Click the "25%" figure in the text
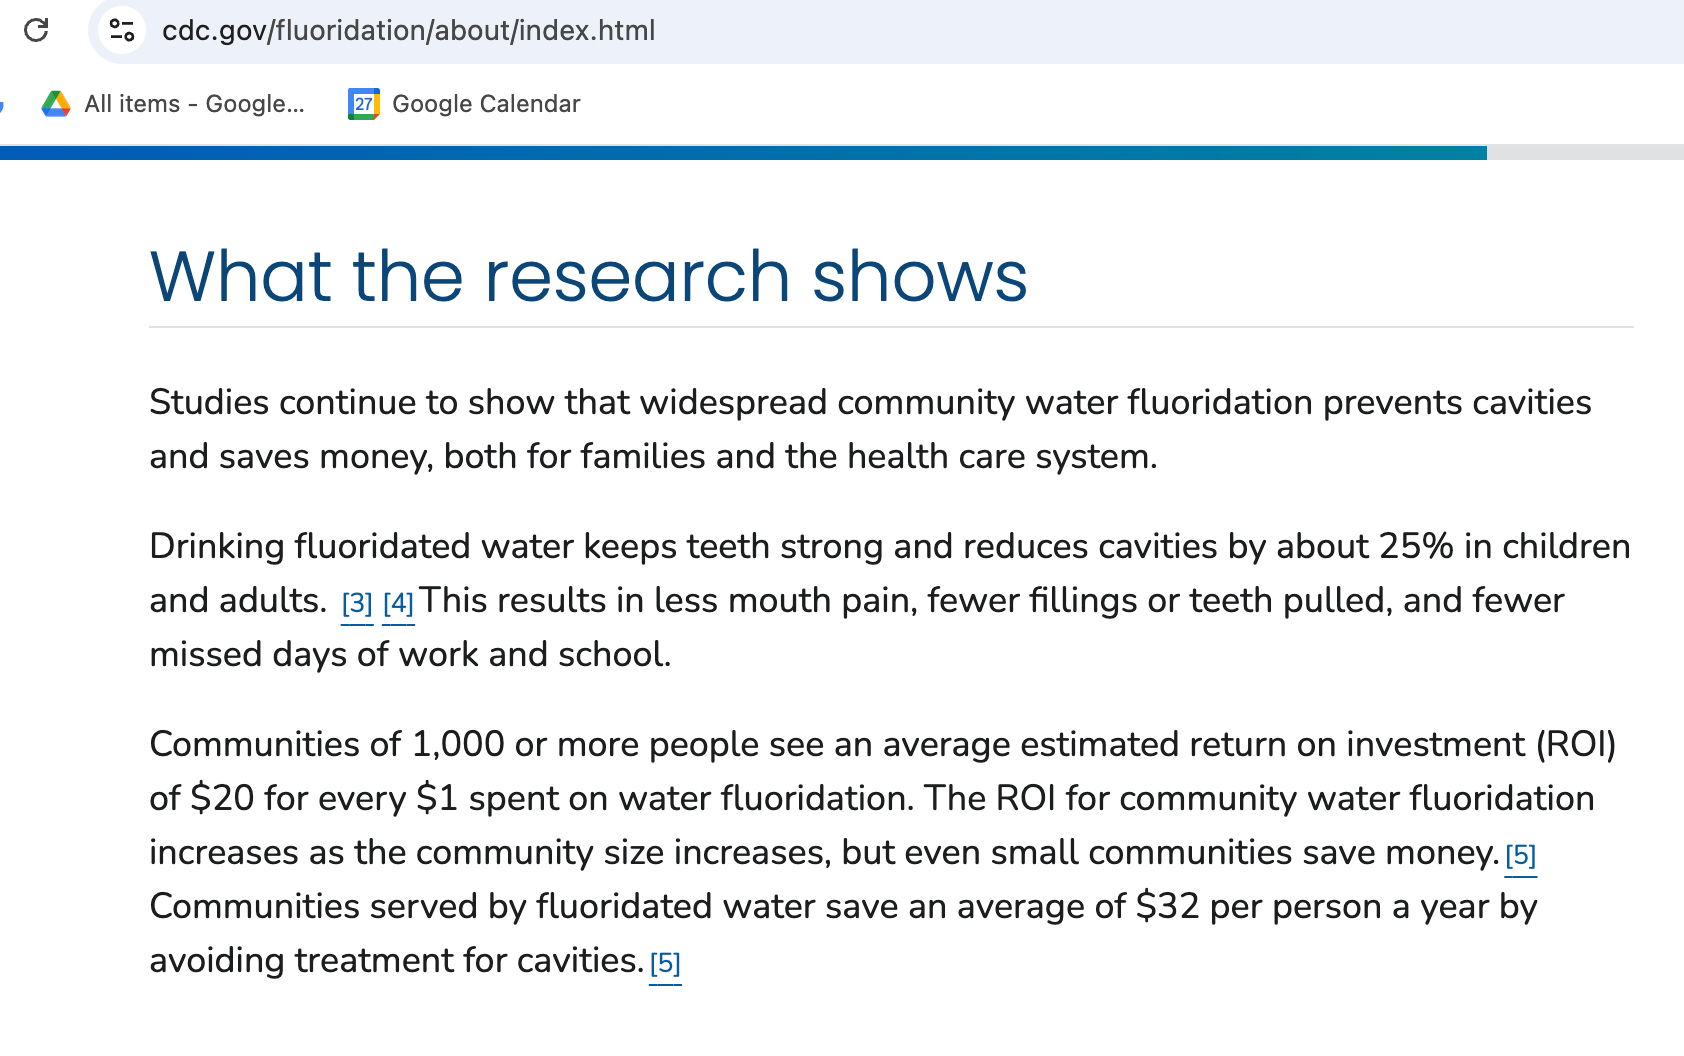Screen dimensions: 1684x1056 (x=1416, y=547)
